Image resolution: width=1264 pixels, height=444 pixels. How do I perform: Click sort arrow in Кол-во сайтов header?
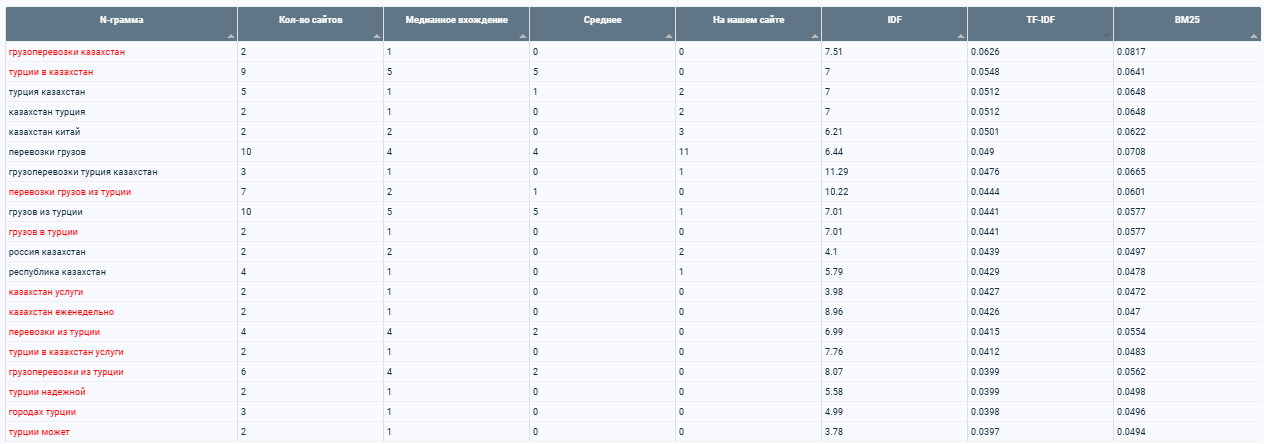click(376, 36)
